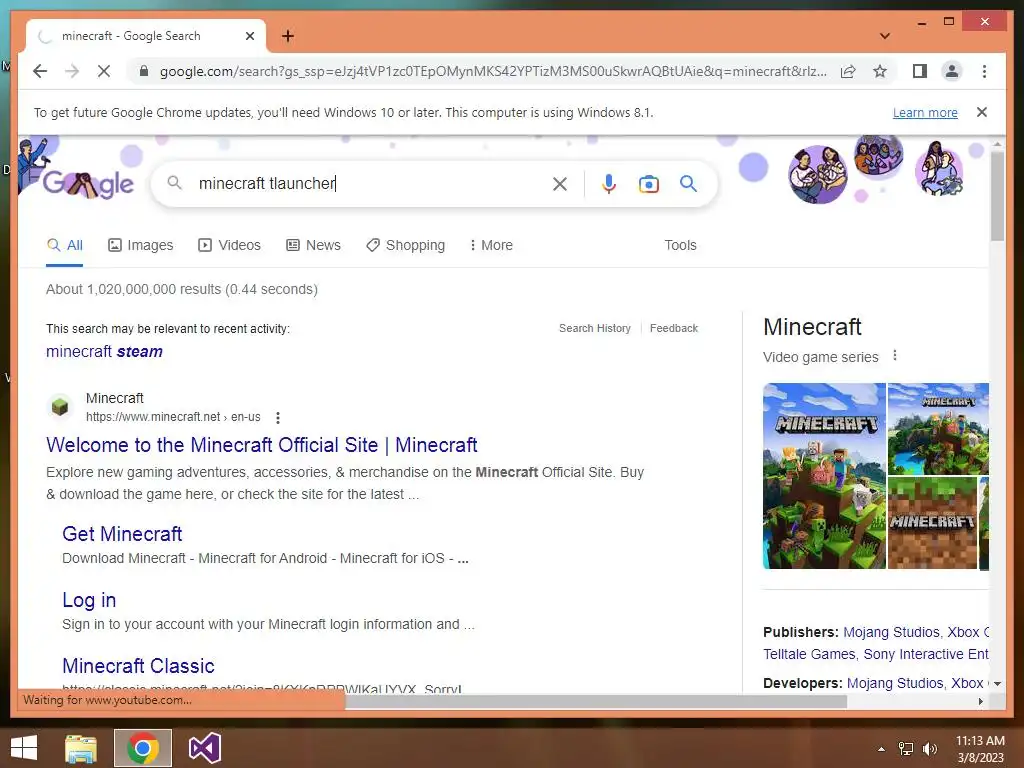Search by image with camera icon
1024x768 pixels.
point(648,184)
